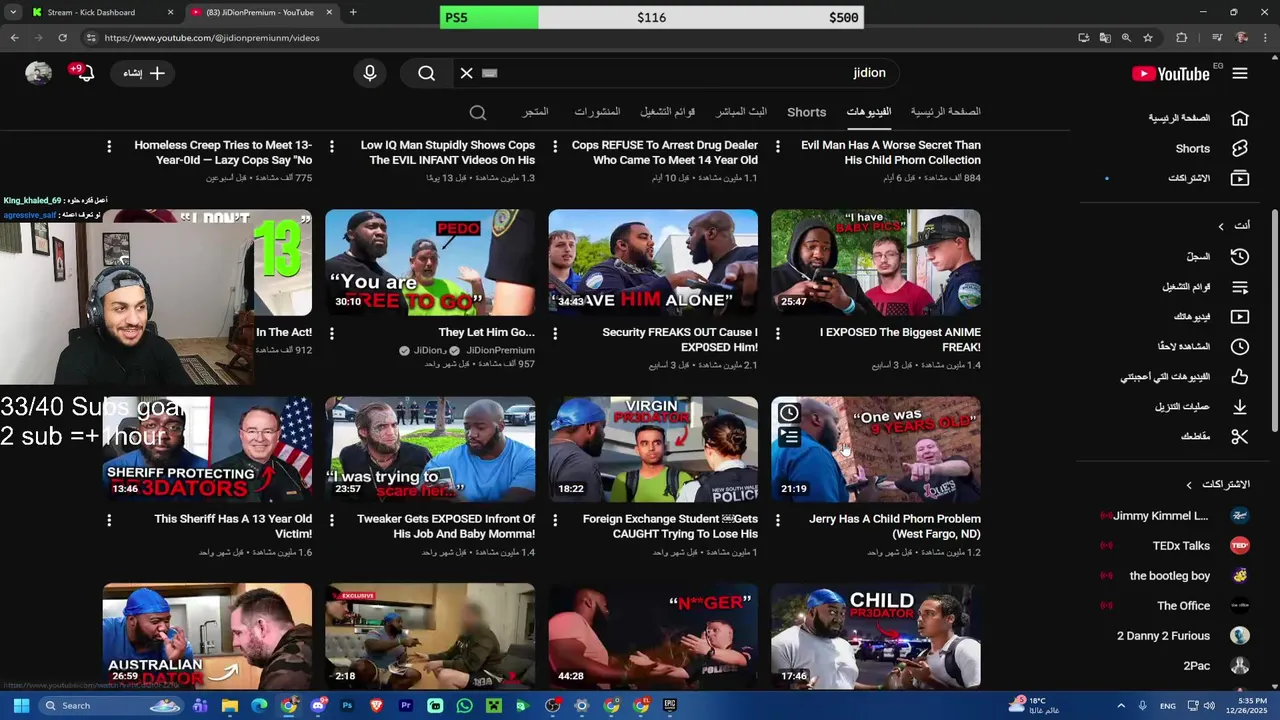The width and height of the screenshot is (1280, 720).
Task: Switch to the Posts (المنشورات) channel tab
Action: [597, 112]
